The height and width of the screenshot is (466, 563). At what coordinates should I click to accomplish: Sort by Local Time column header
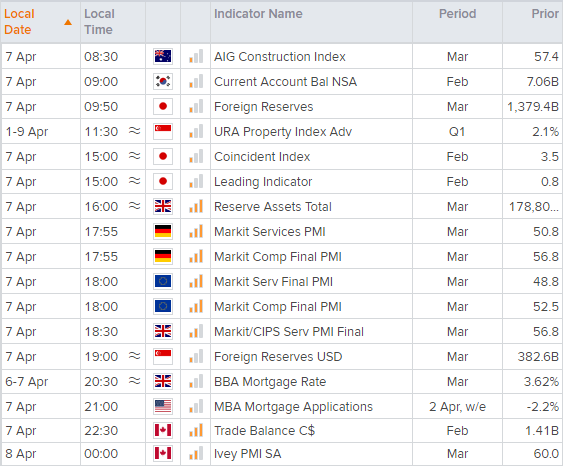pyautogui.click(x=99, y=22)
